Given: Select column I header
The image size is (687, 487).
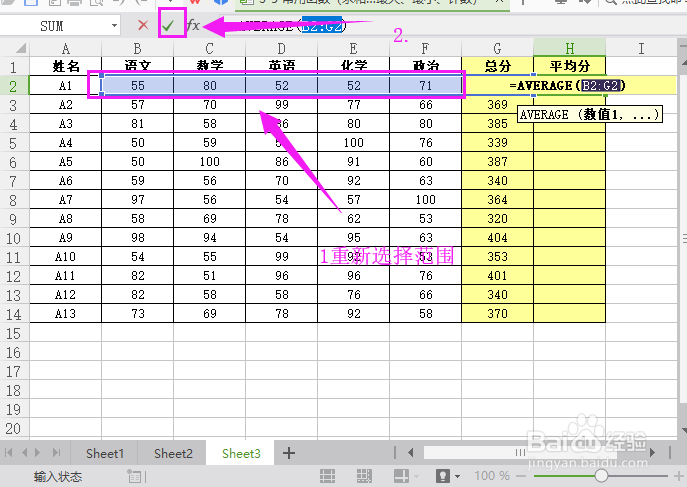Looking at the screenshot, I should click(641, 48).
